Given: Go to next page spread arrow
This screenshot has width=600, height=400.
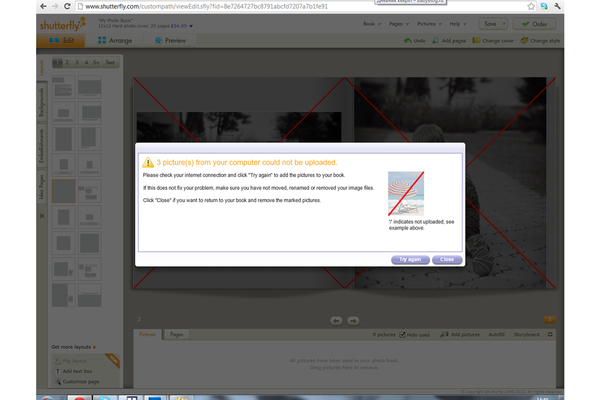Looking at the screenshot, I should coord(354,320).
